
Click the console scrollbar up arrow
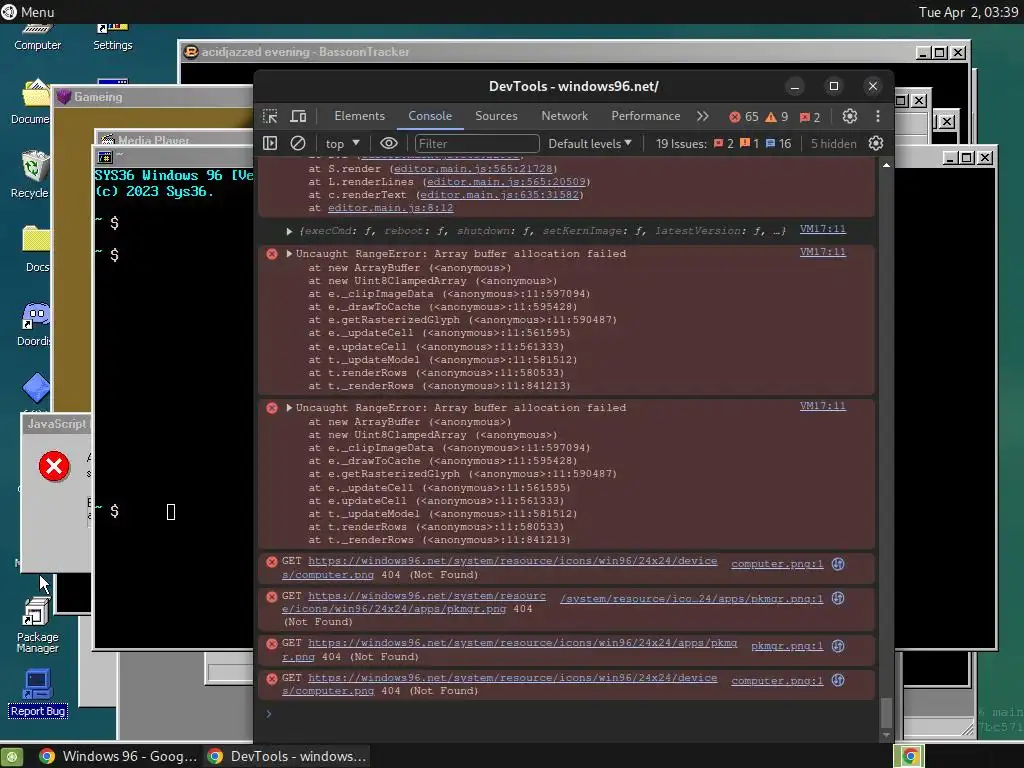click(x=886, y=165)
